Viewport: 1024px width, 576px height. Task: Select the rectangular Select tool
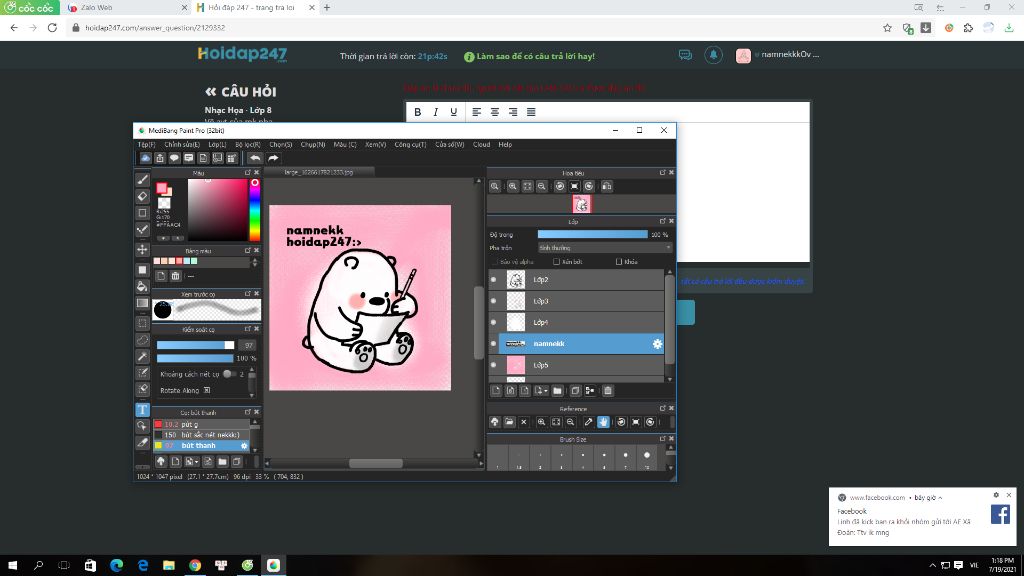[x=142, y=323]
